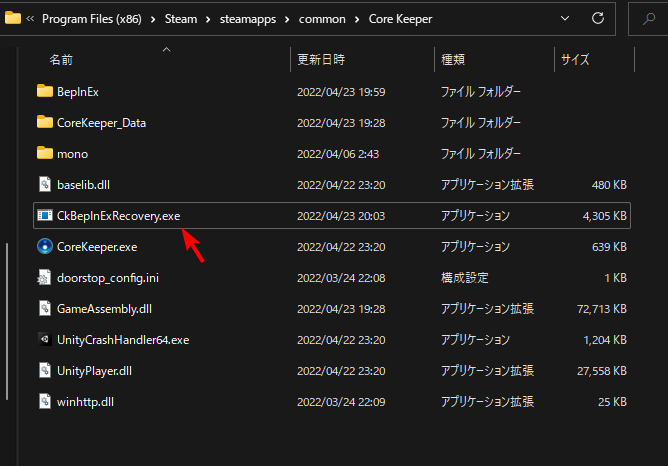Click the 構成設定 type of doorstop_config.ini
The image size is (668, 466).
click(x=465, y=278)
